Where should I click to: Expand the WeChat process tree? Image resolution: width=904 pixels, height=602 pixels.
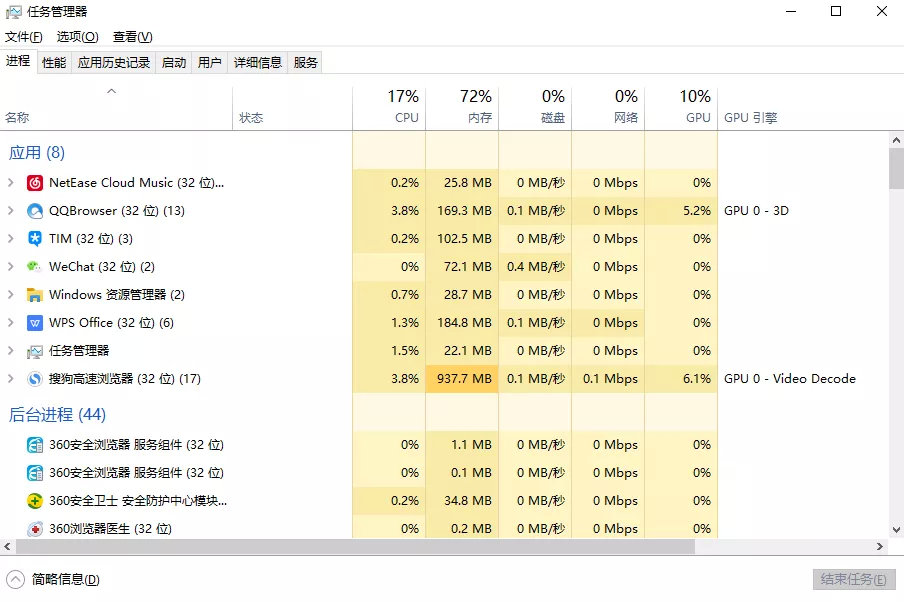10,267
